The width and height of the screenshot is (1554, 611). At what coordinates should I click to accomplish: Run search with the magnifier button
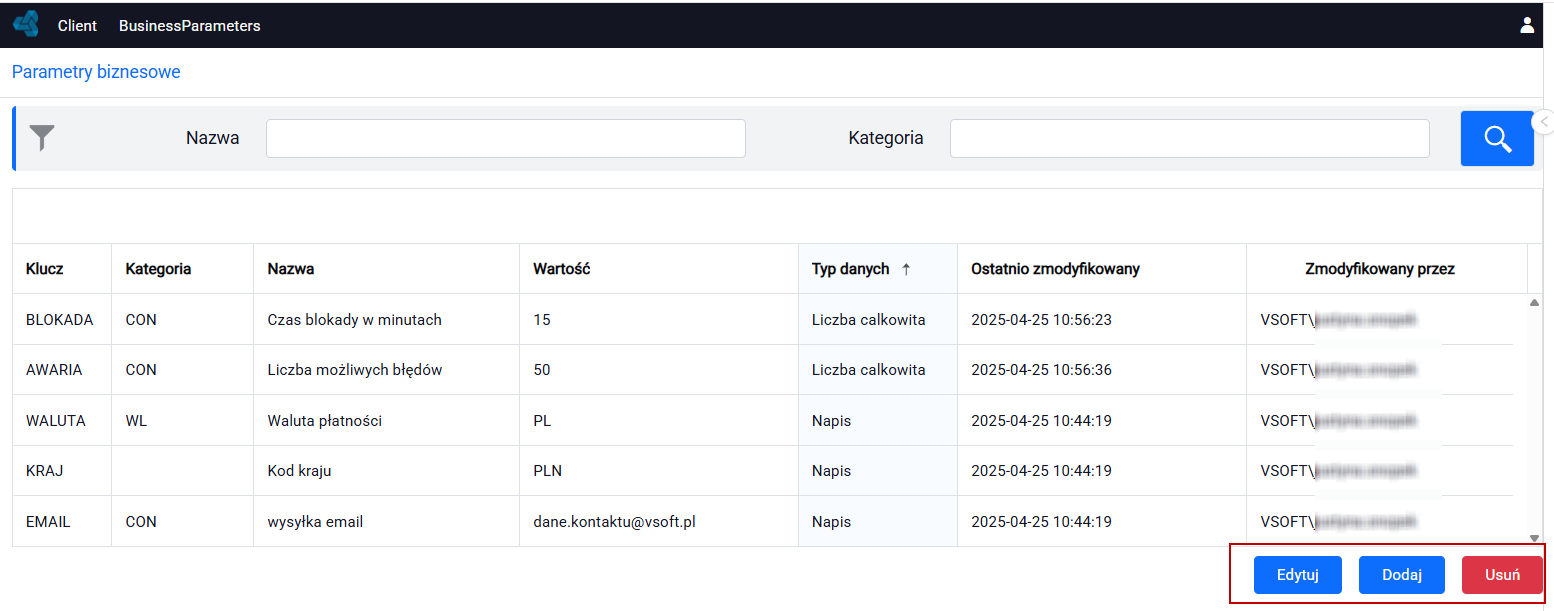pyautogui.click(x=1497, y=138)
